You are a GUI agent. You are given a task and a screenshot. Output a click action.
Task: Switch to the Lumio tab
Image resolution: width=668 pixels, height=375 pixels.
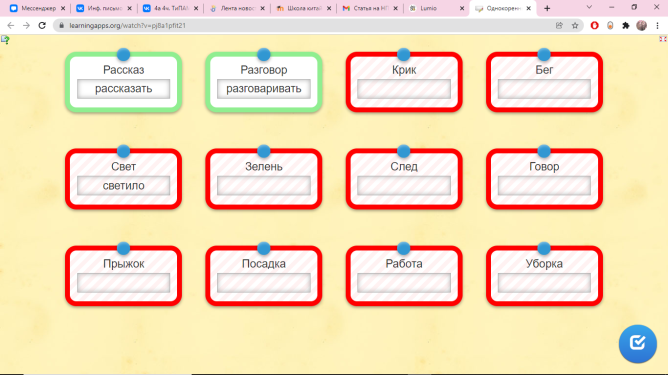pos(435,8)
